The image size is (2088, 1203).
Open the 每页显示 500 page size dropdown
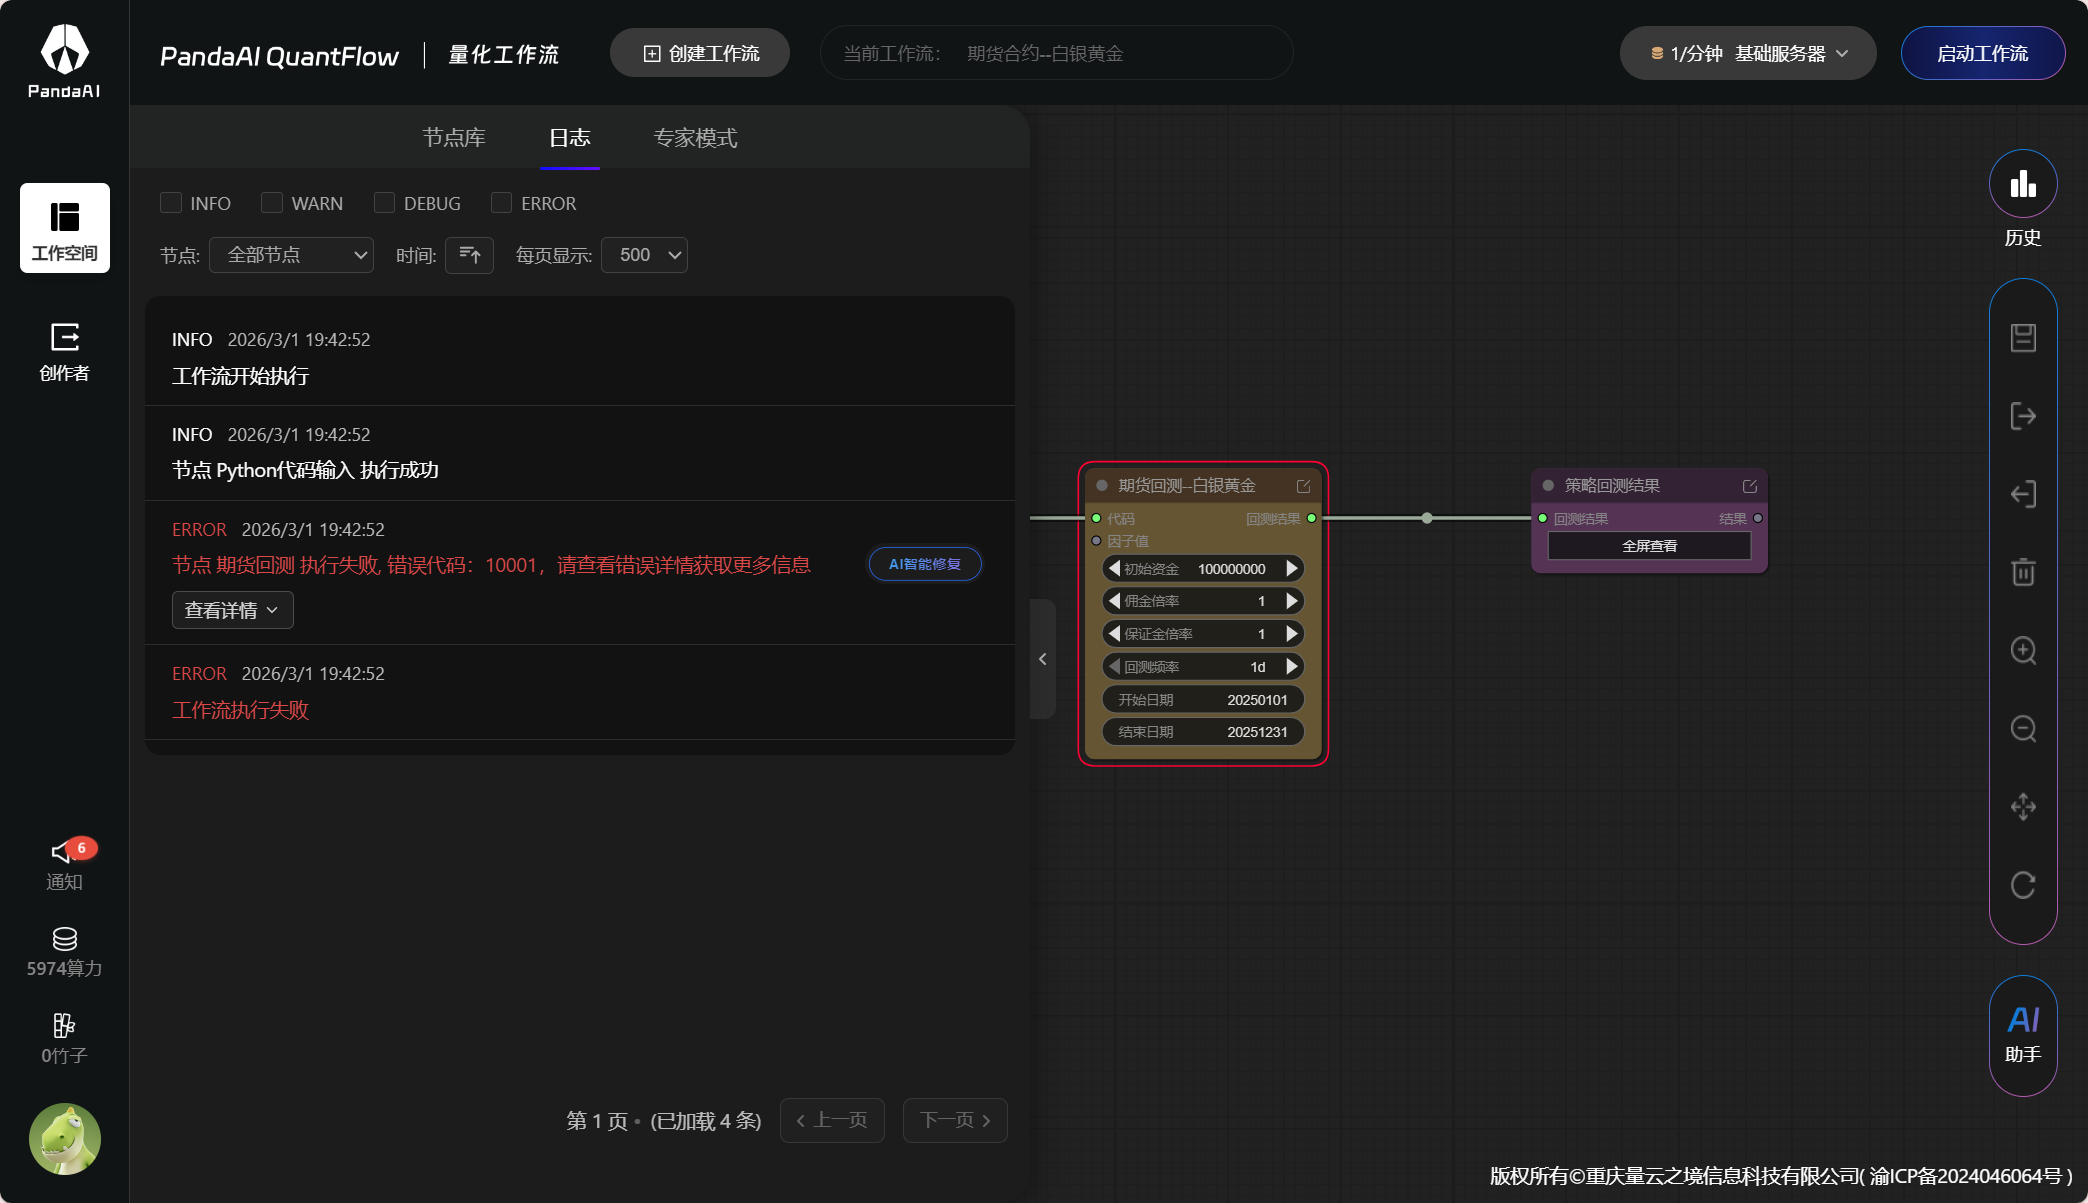coord(644,255)
